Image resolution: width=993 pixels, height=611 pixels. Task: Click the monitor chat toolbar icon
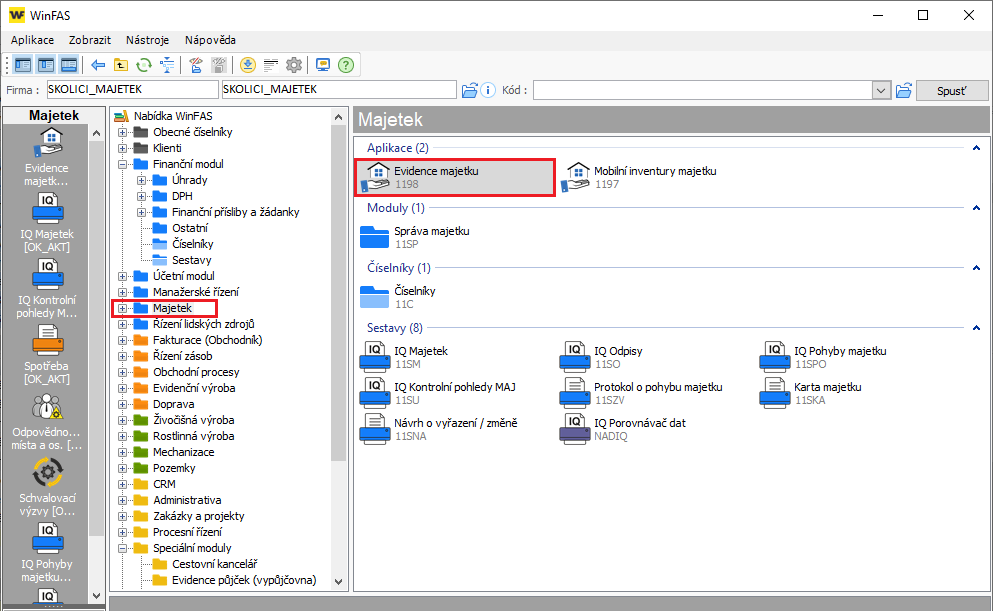click(323, 65)
